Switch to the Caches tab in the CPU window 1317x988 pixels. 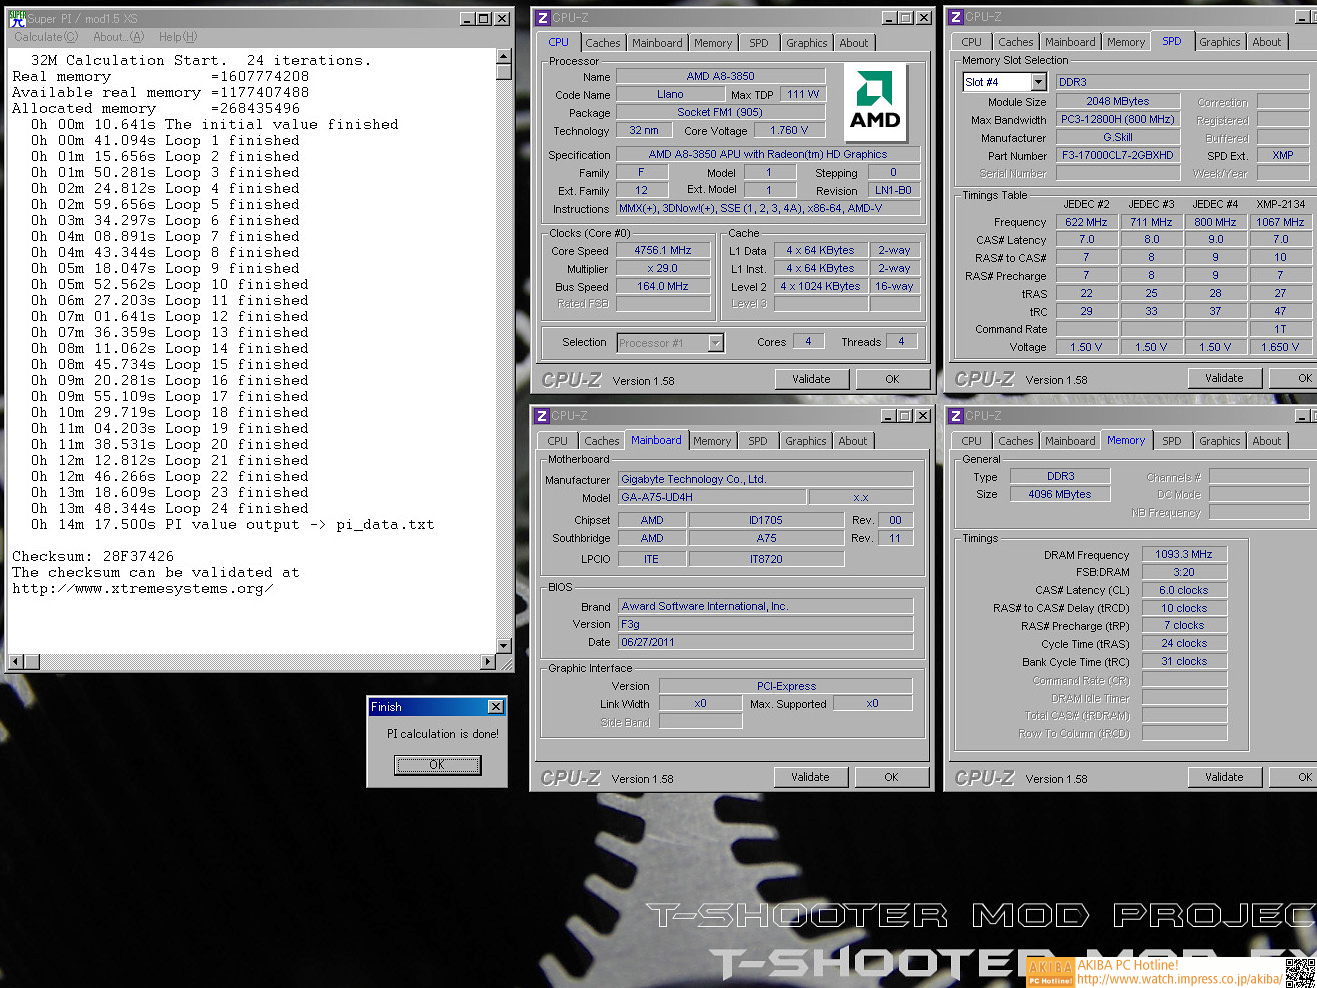click(603, 43)
